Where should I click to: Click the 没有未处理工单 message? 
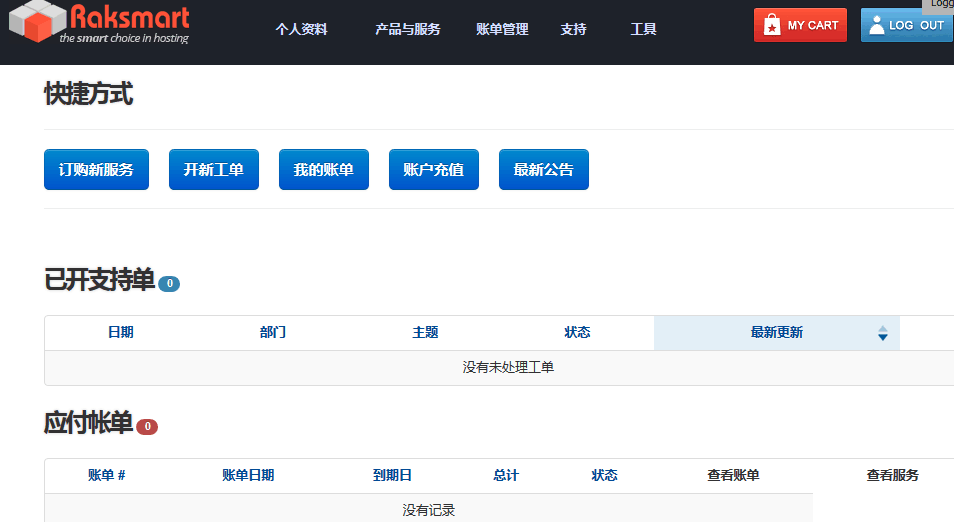coord(508,367)
